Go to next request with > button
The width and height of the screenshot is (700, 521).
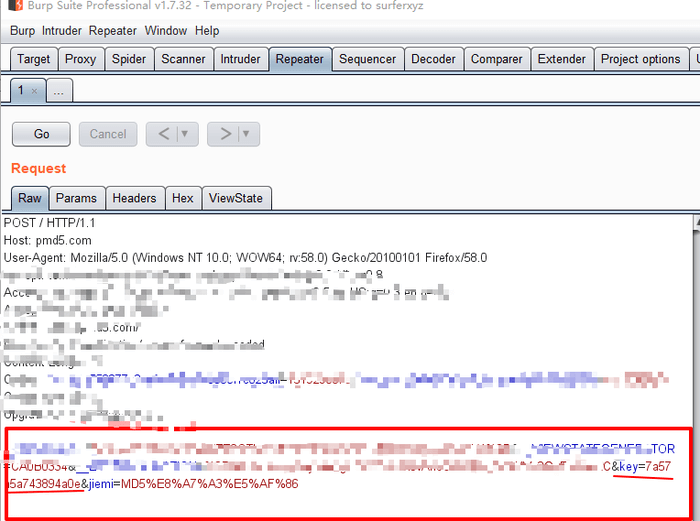click(225, 134)
